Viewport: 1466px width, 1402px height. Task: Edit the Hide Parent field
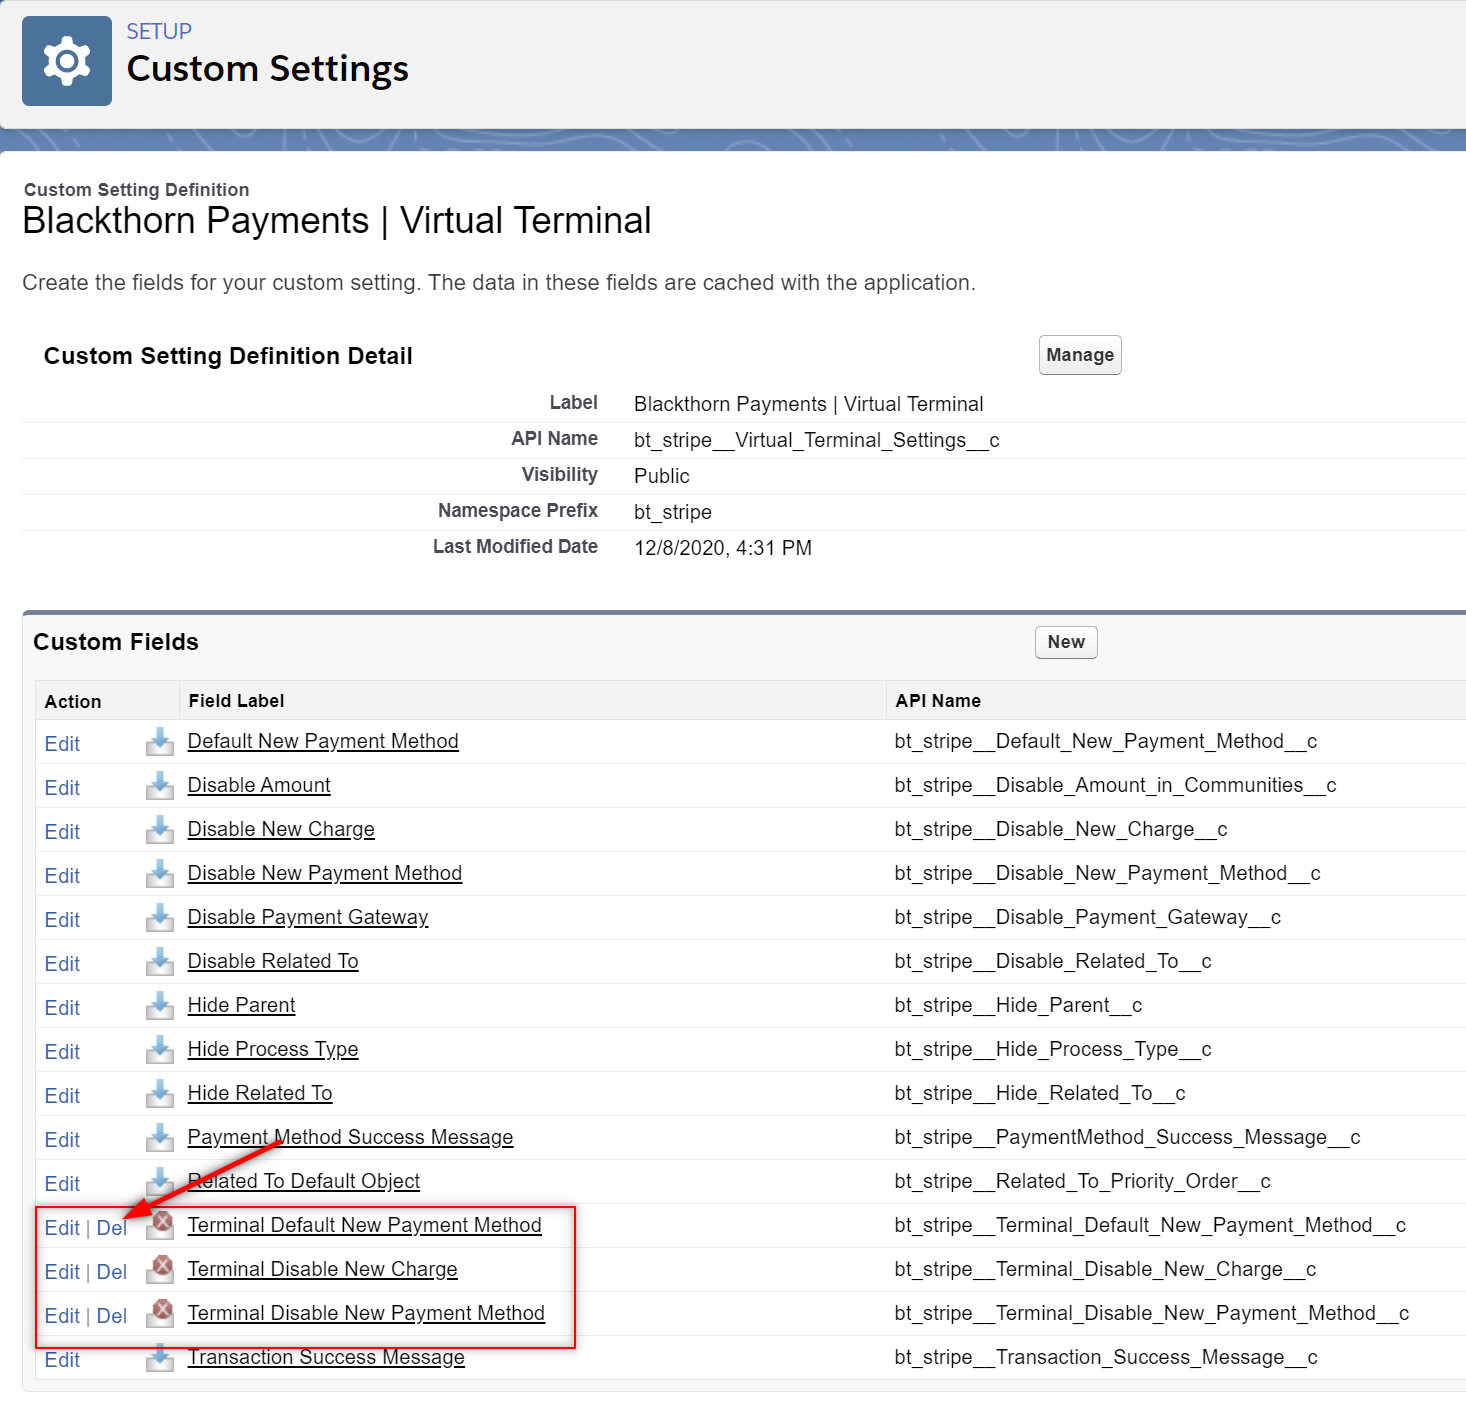tap(62, 1008)
